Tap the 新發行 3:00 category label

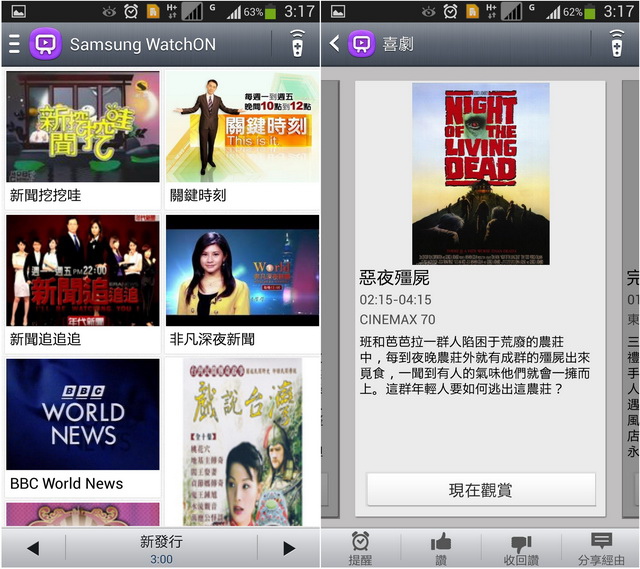pyautogui.click(x=161, y=549)
